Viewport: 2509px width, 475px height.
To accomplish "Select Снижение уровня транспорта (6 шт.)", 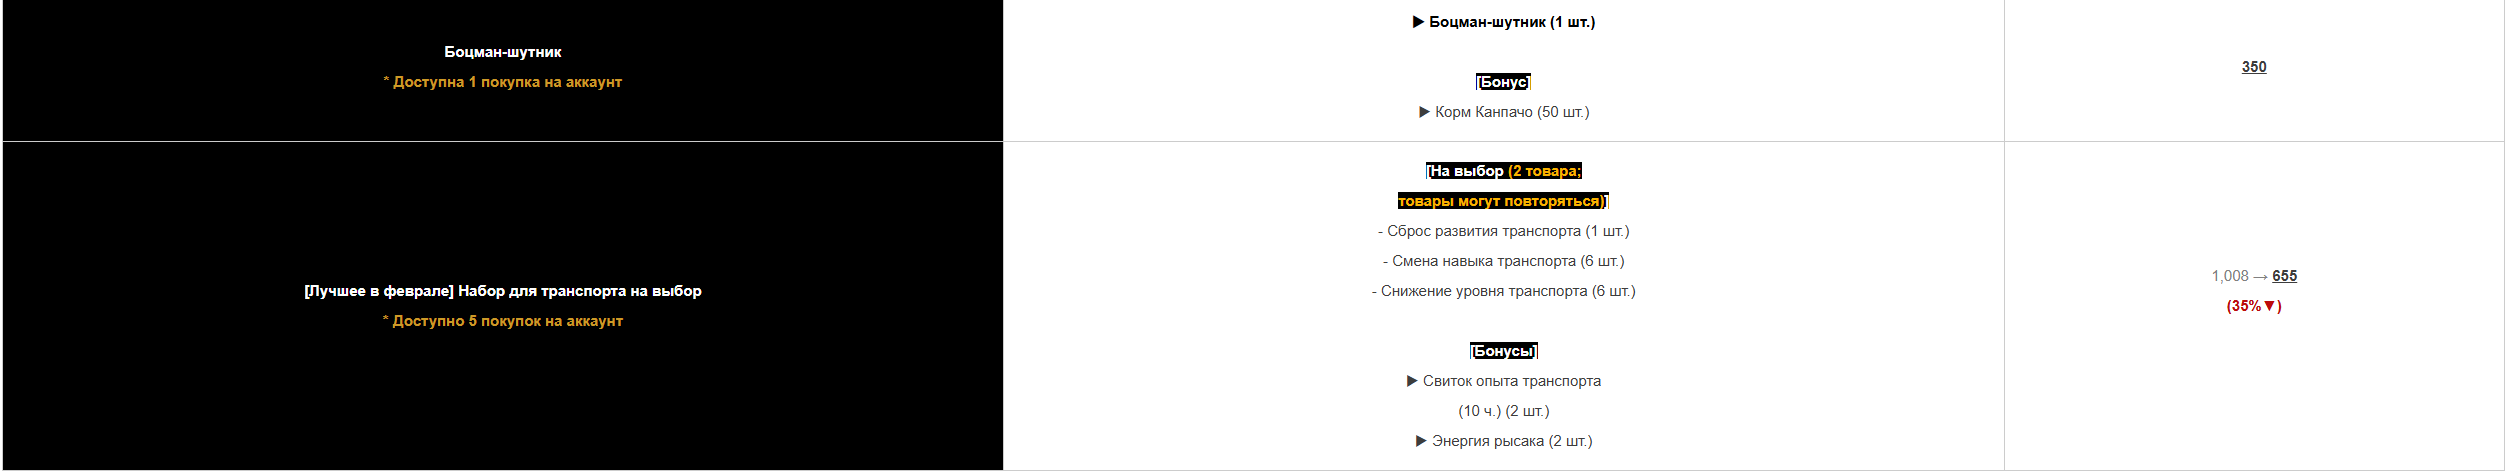I will coord(1503,291).
